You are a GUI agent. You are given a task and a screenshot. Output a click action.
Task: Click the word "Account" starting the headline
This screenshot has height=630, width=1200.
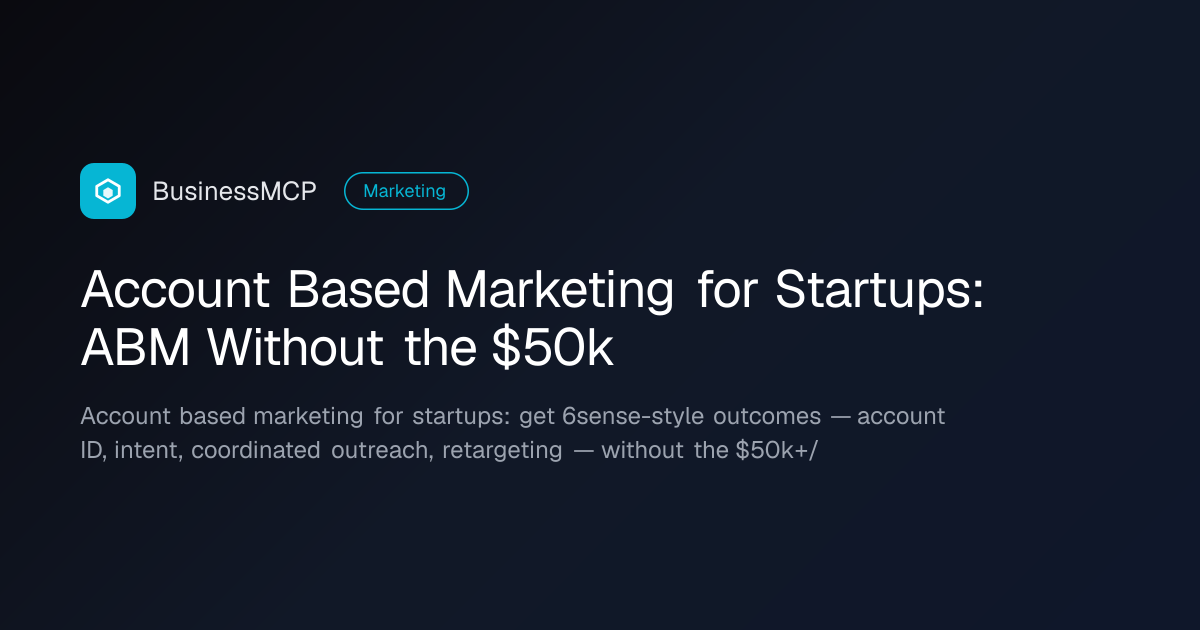coord(175,291)
